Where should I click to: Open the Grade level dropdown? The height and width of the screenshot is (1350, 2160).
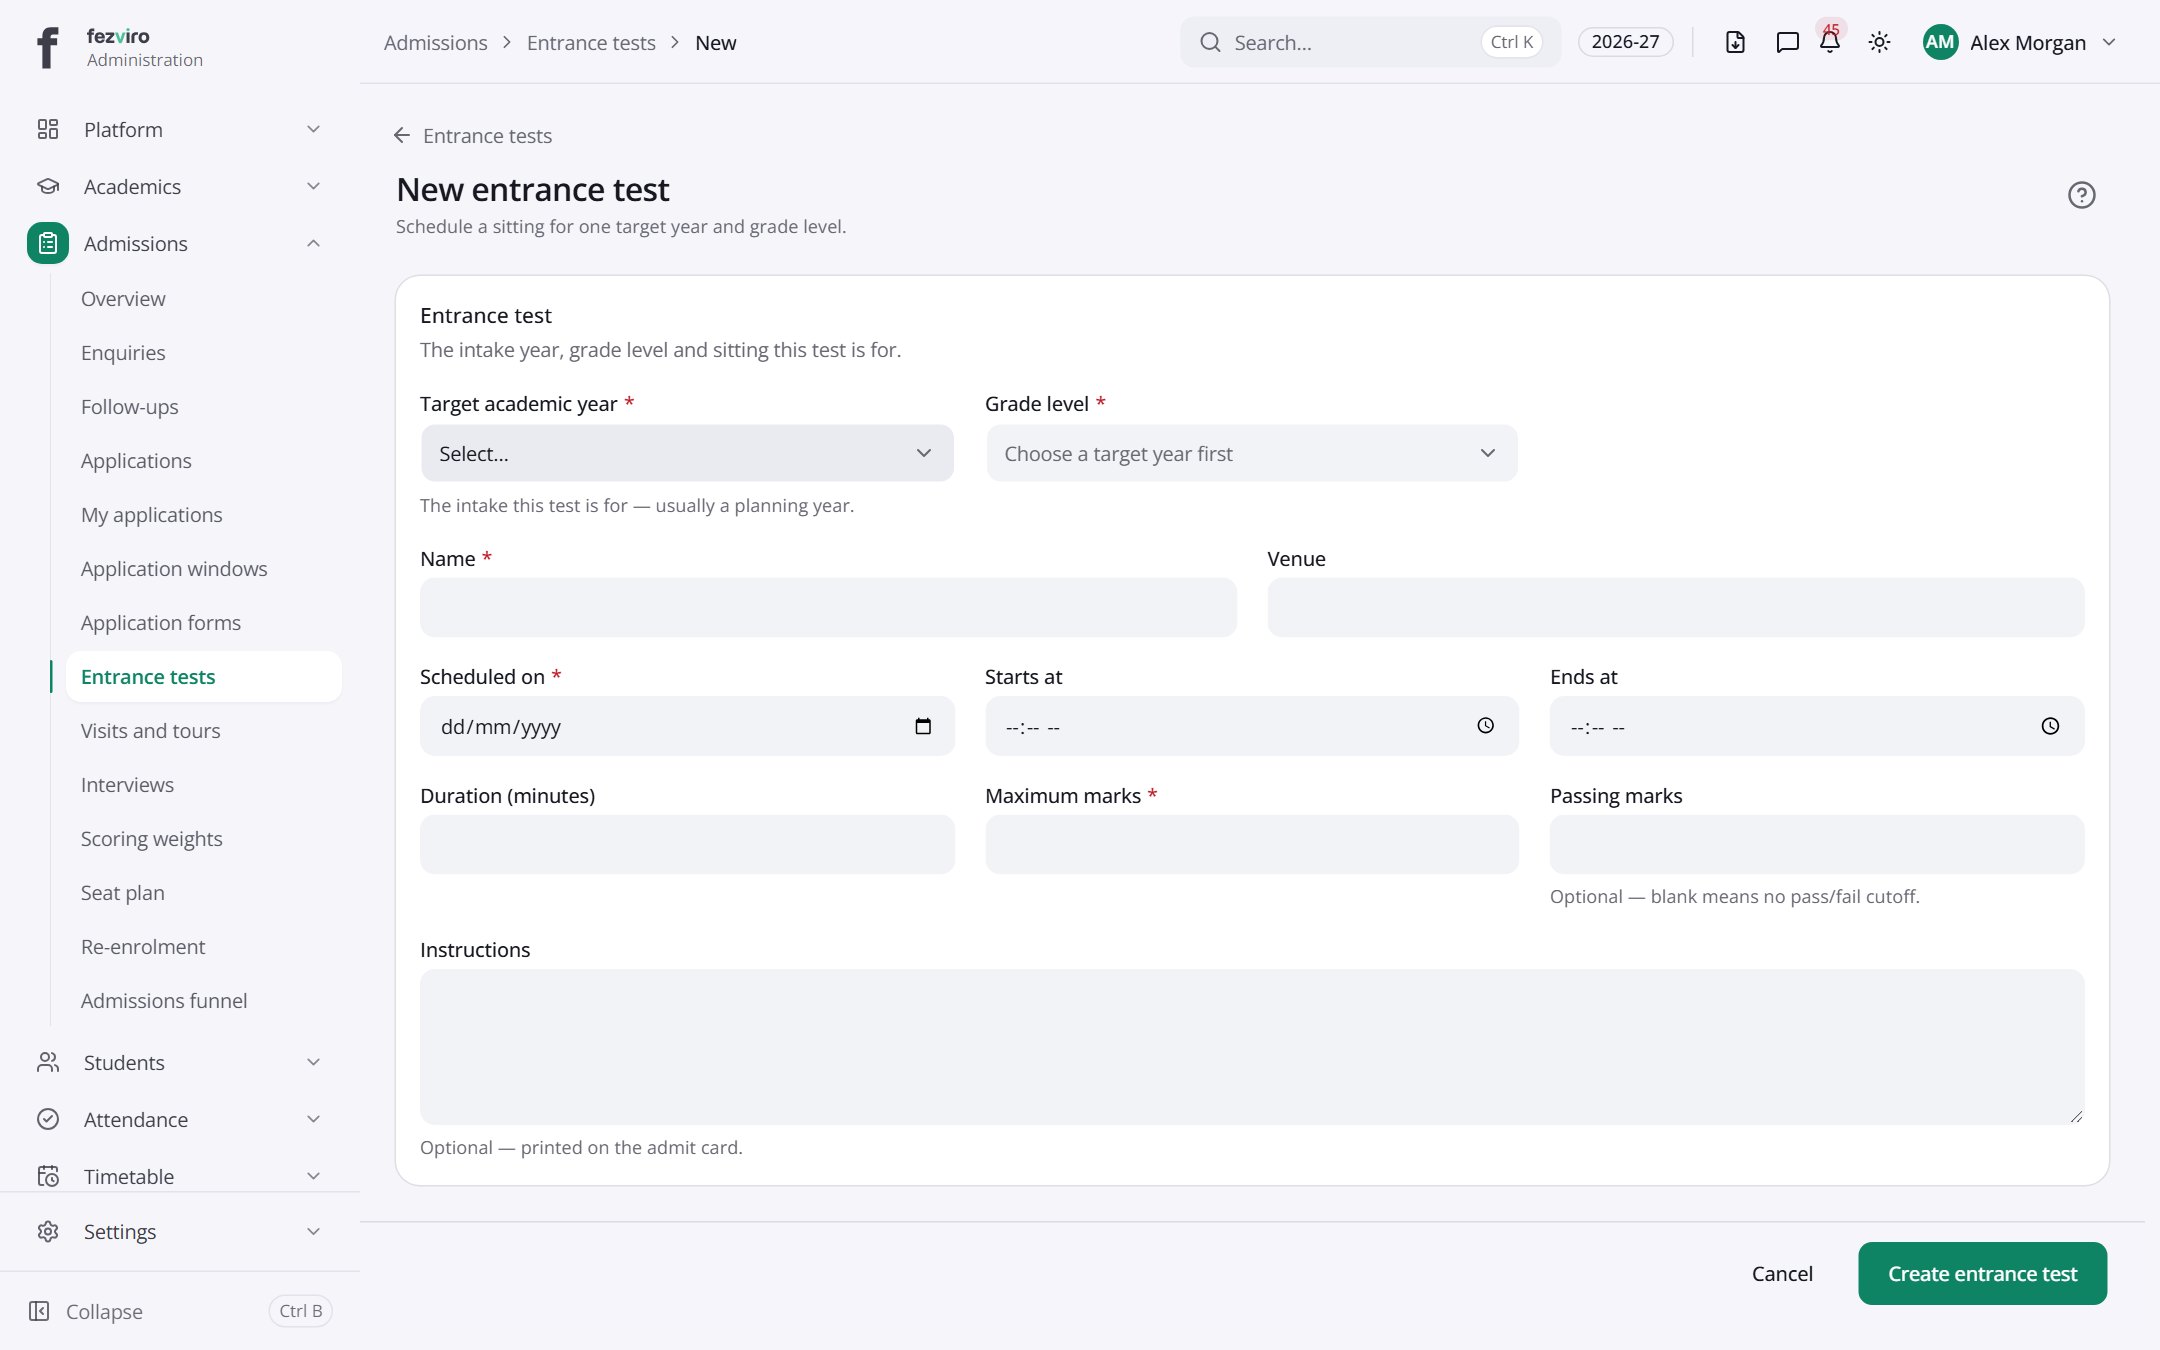(1251, 453)
